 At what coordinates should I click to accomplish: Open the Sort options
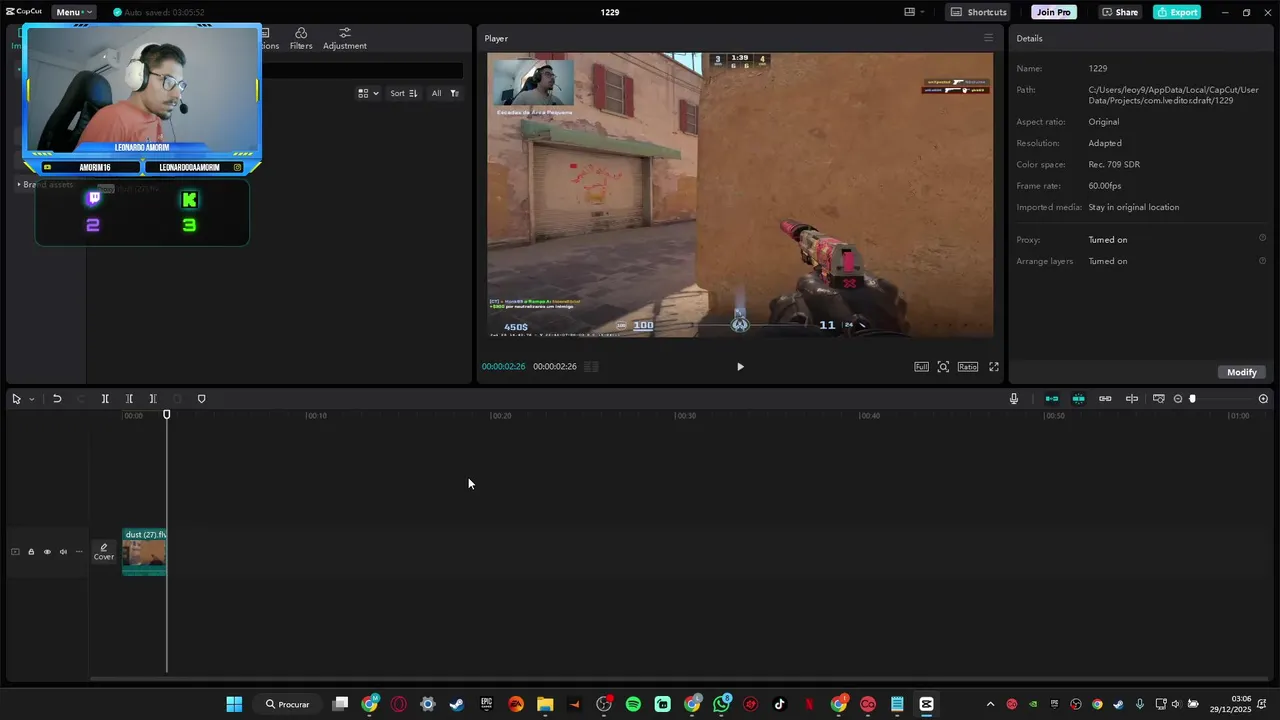404,93
